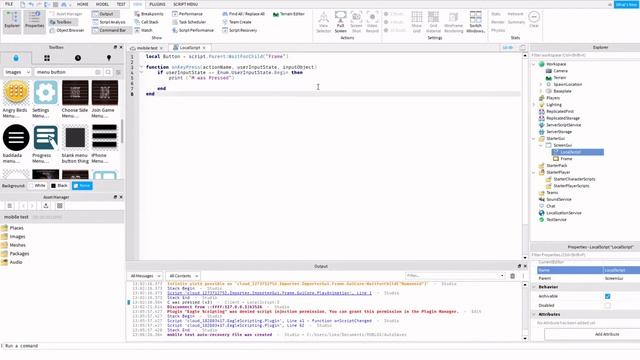Open the Terrain Editor

tap(289, 14)
